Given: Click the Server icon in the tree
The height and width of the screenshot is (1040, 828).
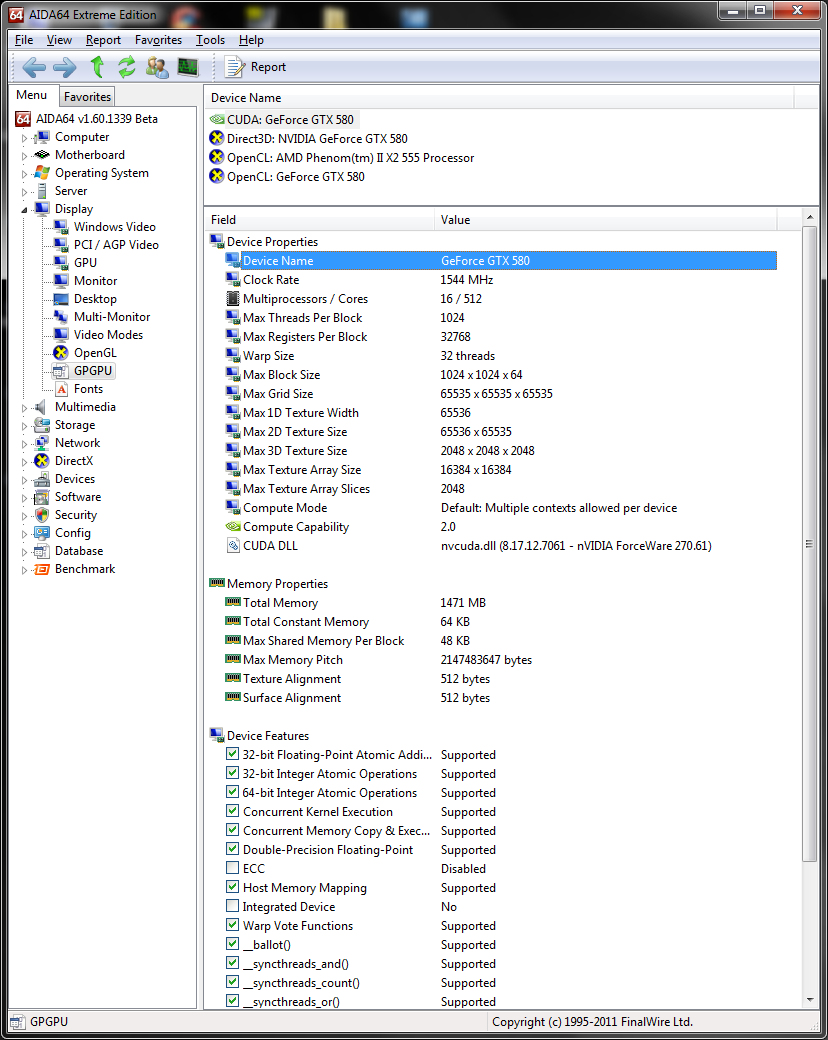Looking at the screenshot, I should click(x=42, y=190).
